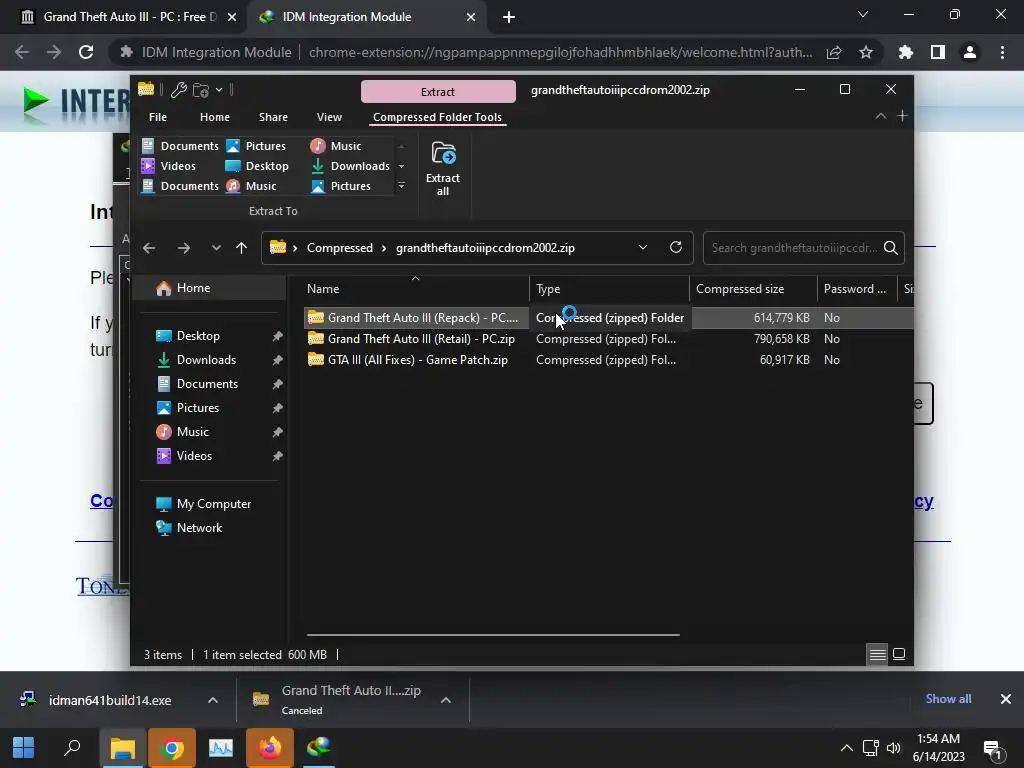The image size is (1024, 768).
Task: Sort by Password column header
Action: pos(857,289)
